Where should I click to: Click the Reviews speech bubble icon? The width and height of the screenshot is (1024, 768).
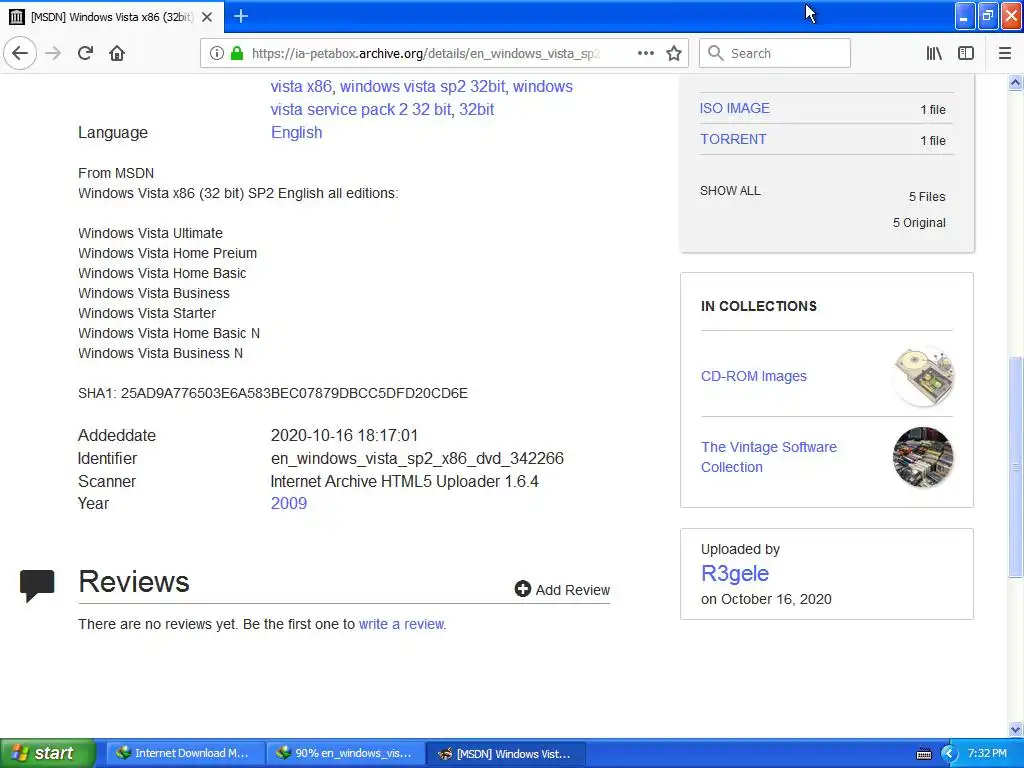[x=37, y=585]
